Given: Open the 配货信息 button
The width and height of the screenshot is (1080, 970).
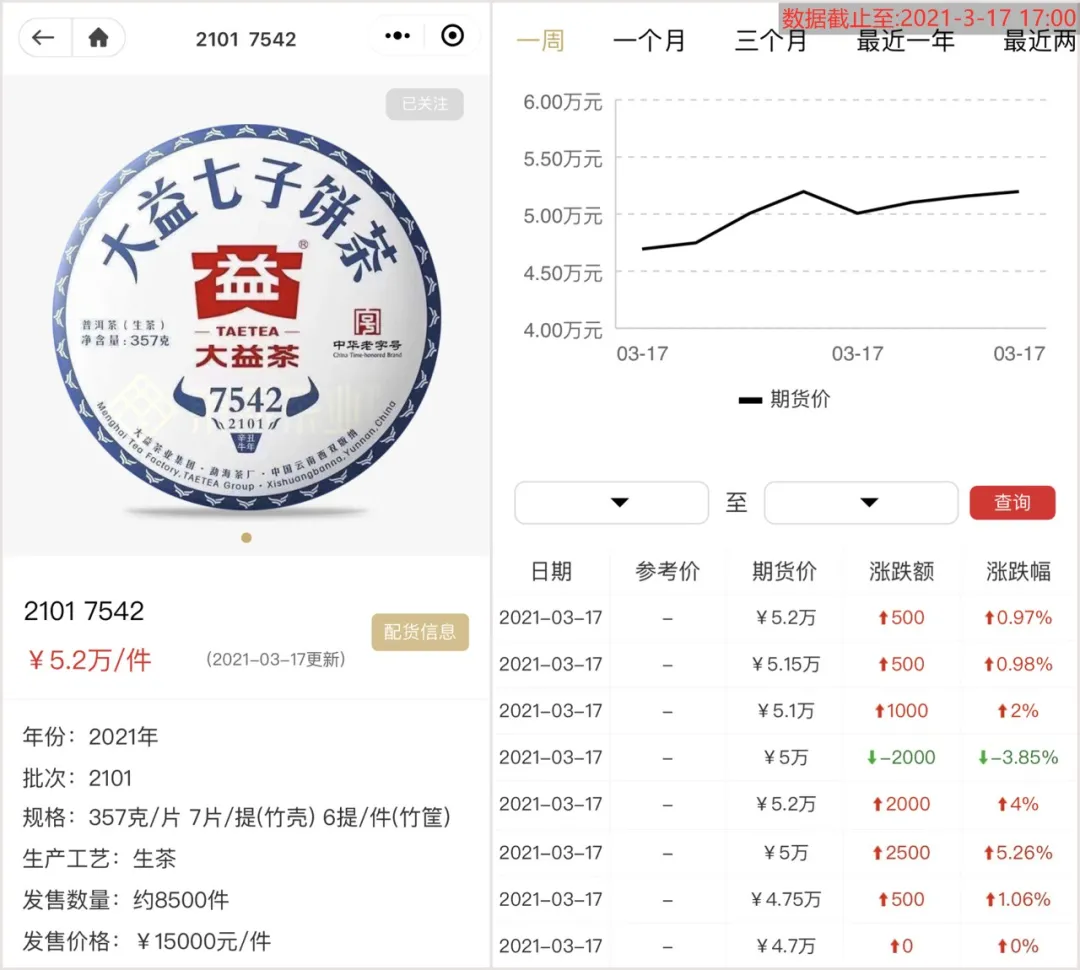Looking at the screenshot, I should click(420, 632).
